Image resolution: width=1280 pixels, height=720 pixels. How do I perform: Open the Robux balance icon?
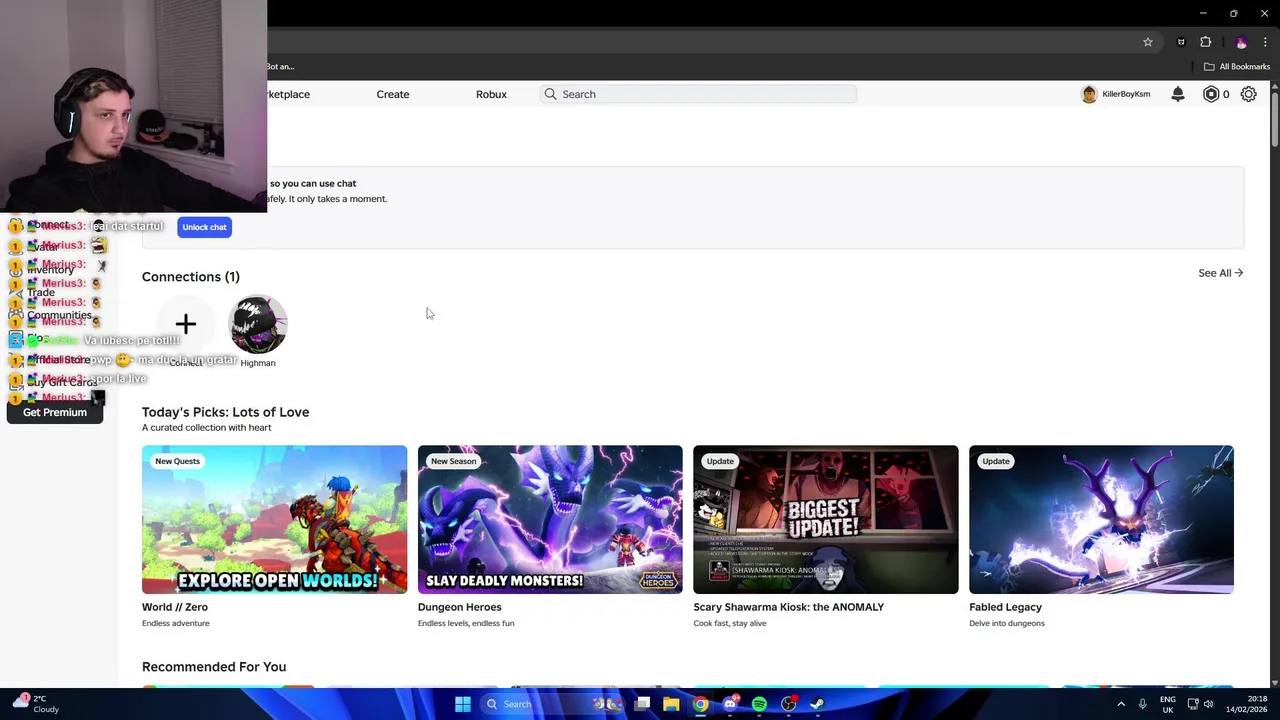[1211, 94]
